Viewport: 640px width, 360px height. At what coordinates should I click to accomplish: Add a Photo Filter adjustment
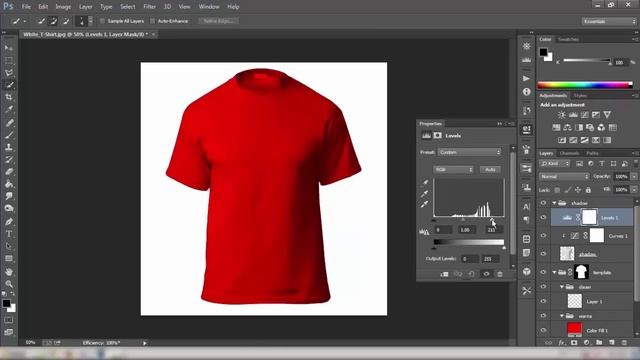coord(590,128)
